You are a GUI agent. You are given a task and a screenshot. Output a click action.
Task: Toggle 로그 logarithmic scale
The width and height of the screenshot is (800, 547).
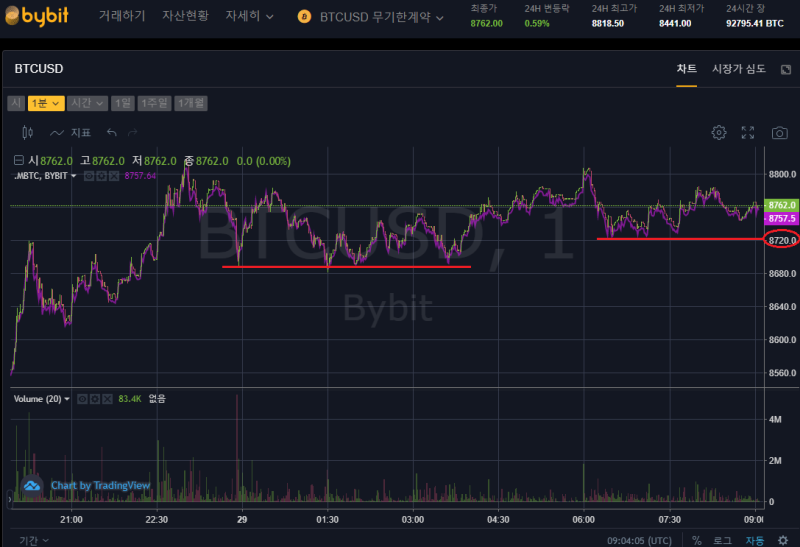(722, 540)
